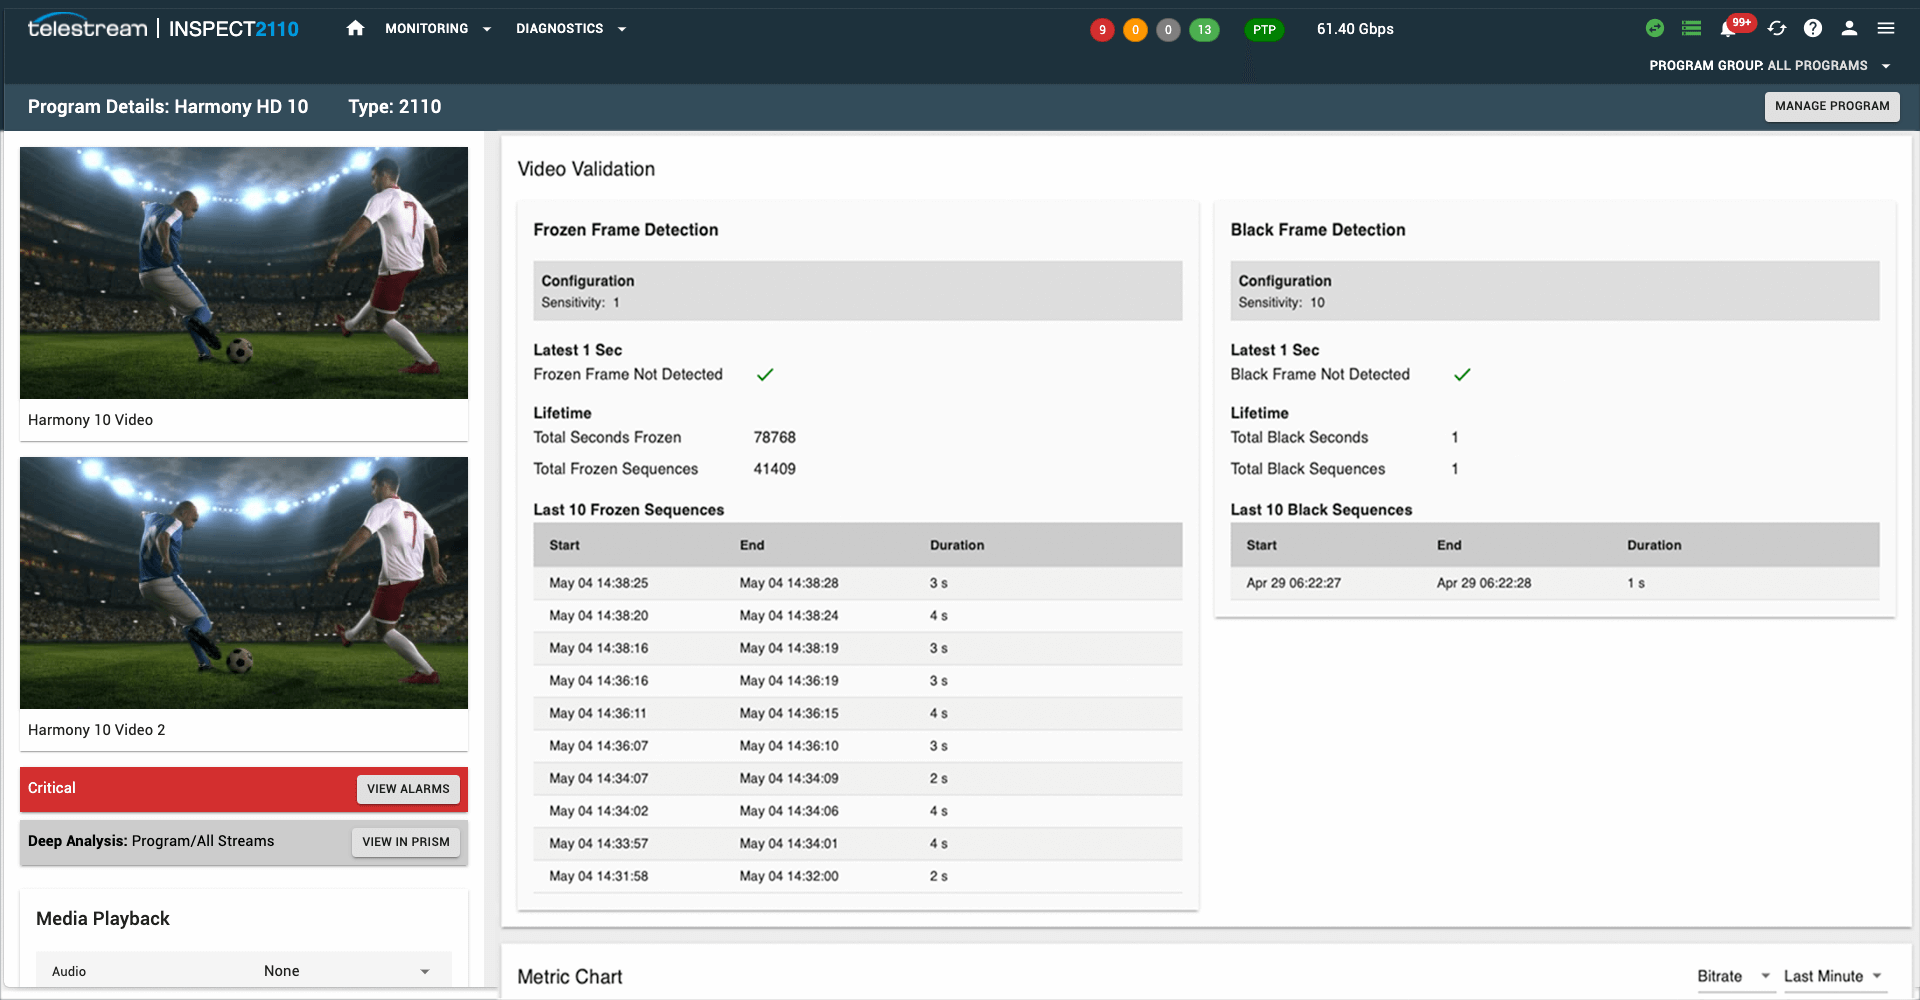This screenshot has width=1920, height=1000.
Task: Click the Total Seconds Frozen value 78768
Action: pos(774,437)
